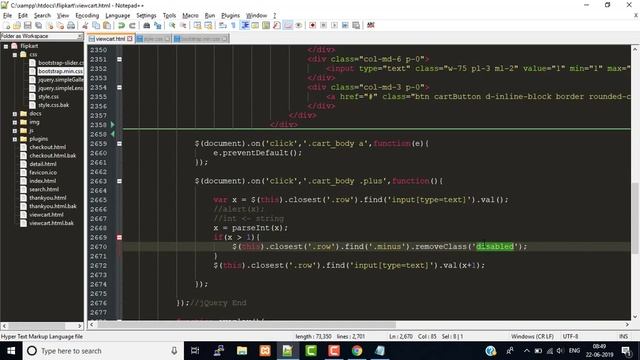The height and width of the screenshot is (360, 640).
Task: Toggle word wrap in the toolbar
Action: [222, 25]
